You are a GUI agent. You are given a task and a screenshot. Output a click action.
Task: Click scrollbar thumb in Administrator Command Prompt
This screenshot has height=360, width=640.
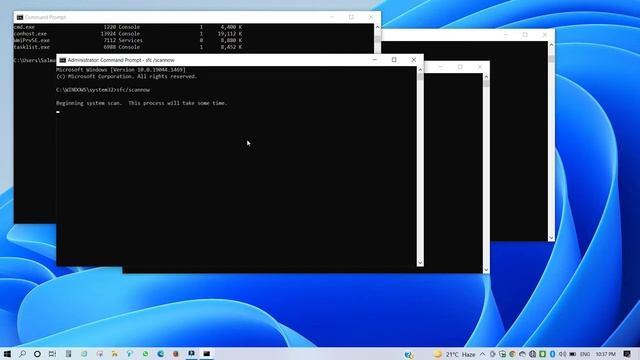point(420,77)
